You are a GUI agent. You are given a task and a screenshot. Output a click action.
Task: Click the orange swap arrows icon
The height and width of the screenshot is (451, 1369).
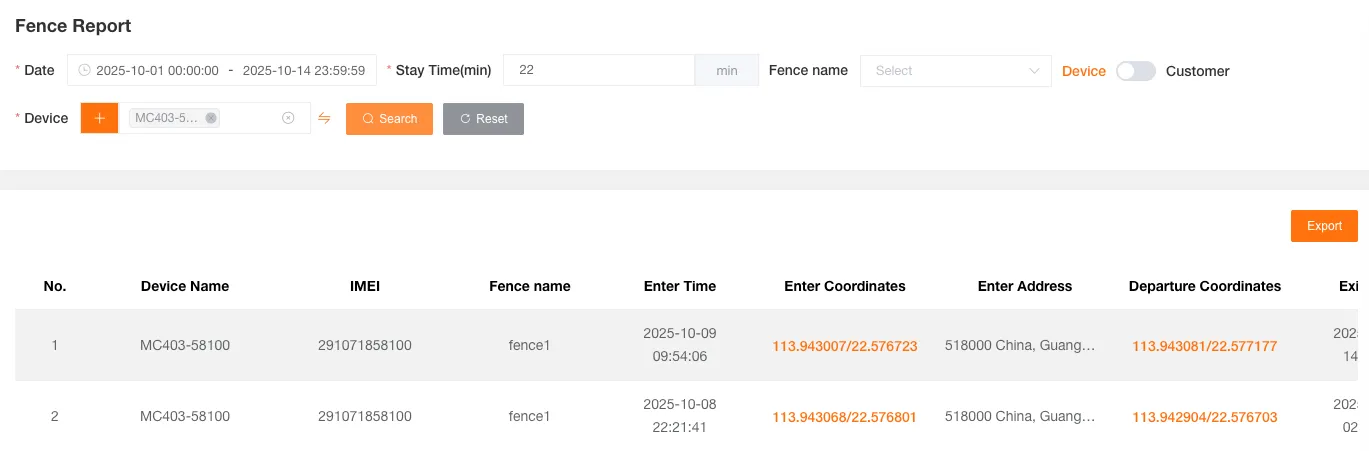(x=324, y=118)
